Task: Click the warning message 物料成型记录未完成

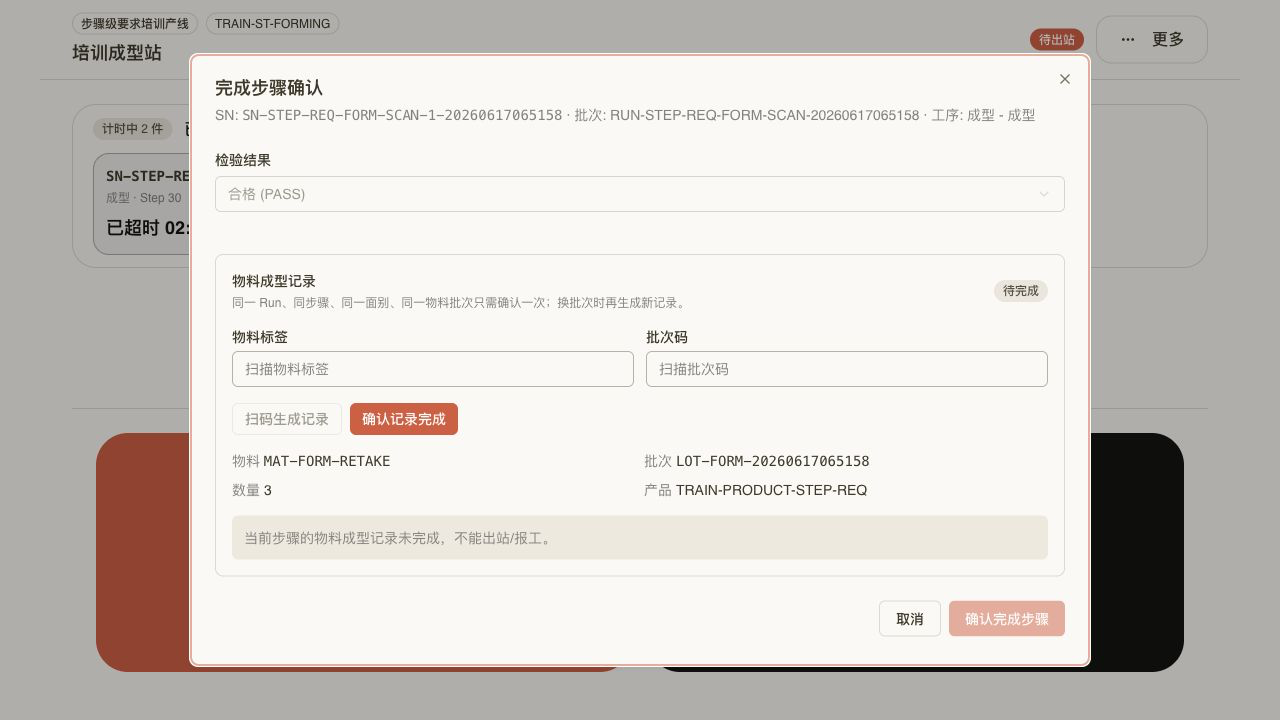Action: click(x=640, y=538)
